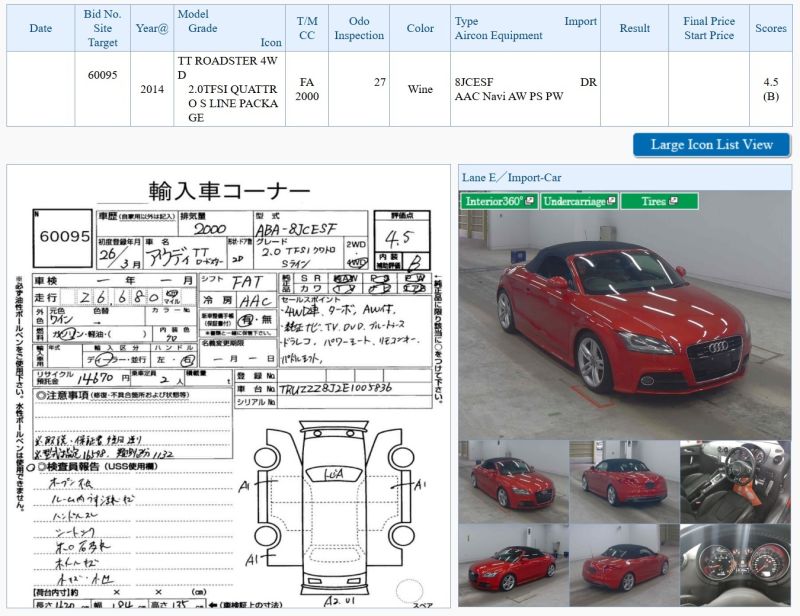Click external-link icon on Undercarriage button
The image size is (800, 616).
[x=611, y=201]
